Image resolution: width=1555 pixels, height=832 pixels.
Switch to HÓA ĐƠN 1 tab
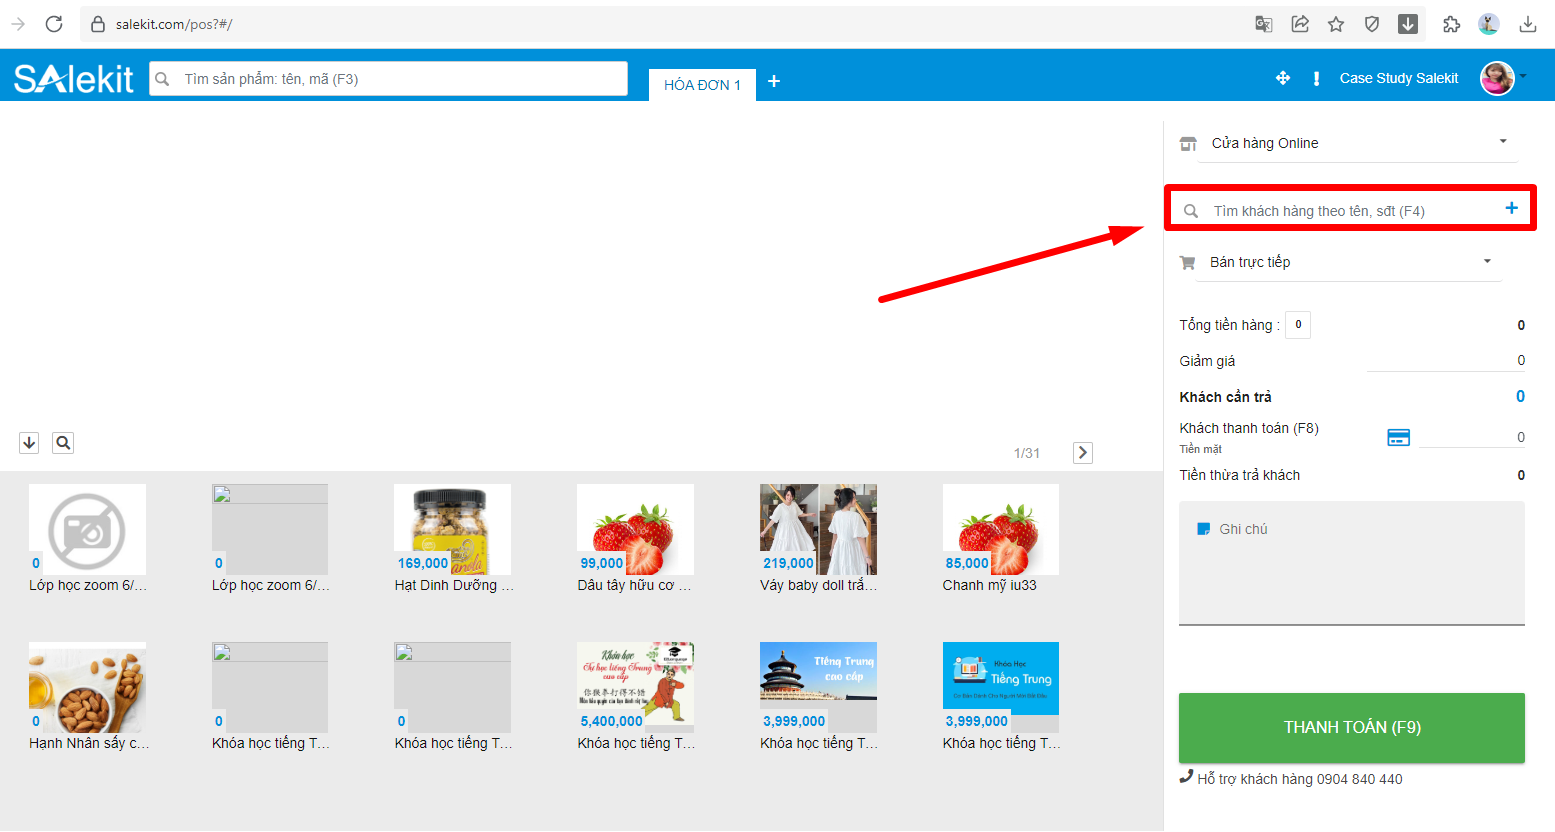[x=702, y=85]
